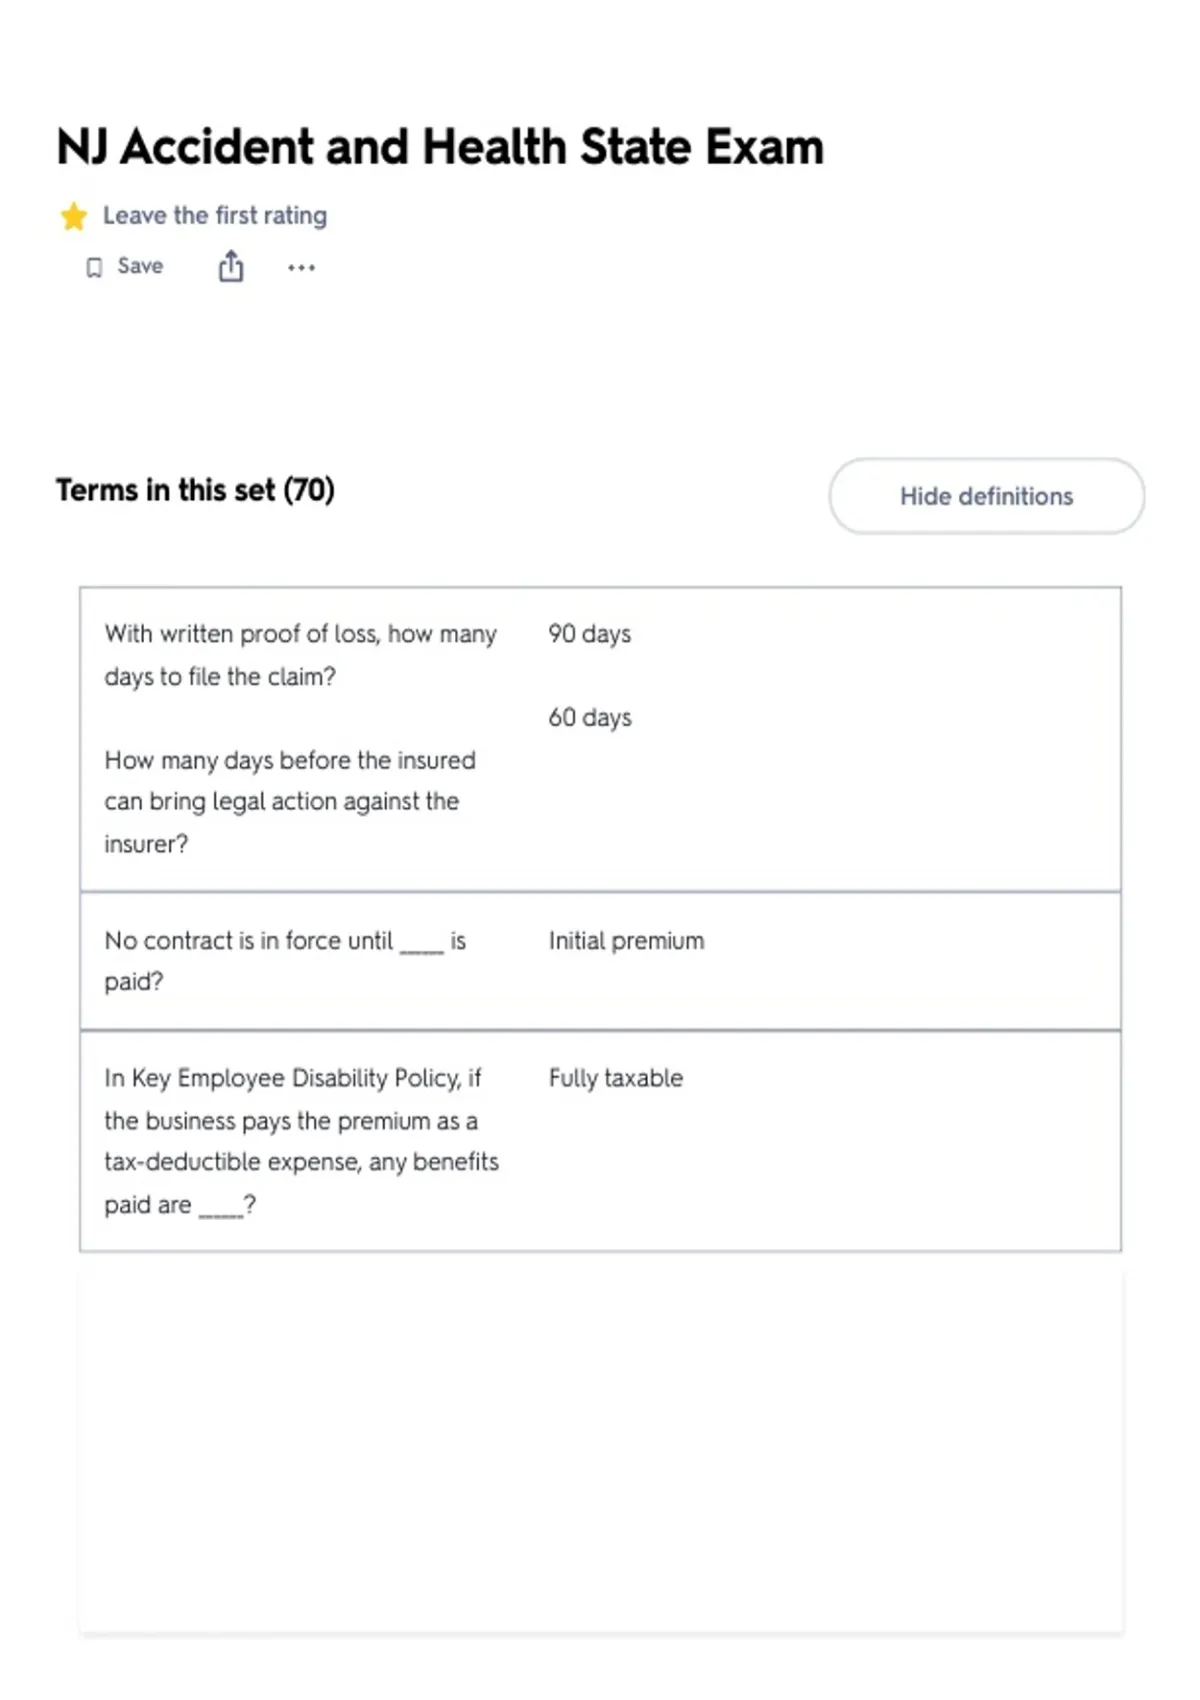The width and height of the screenshot is (1200, 1700).
Task: Open the three-dots more options menu
Action: click(301, 267)
